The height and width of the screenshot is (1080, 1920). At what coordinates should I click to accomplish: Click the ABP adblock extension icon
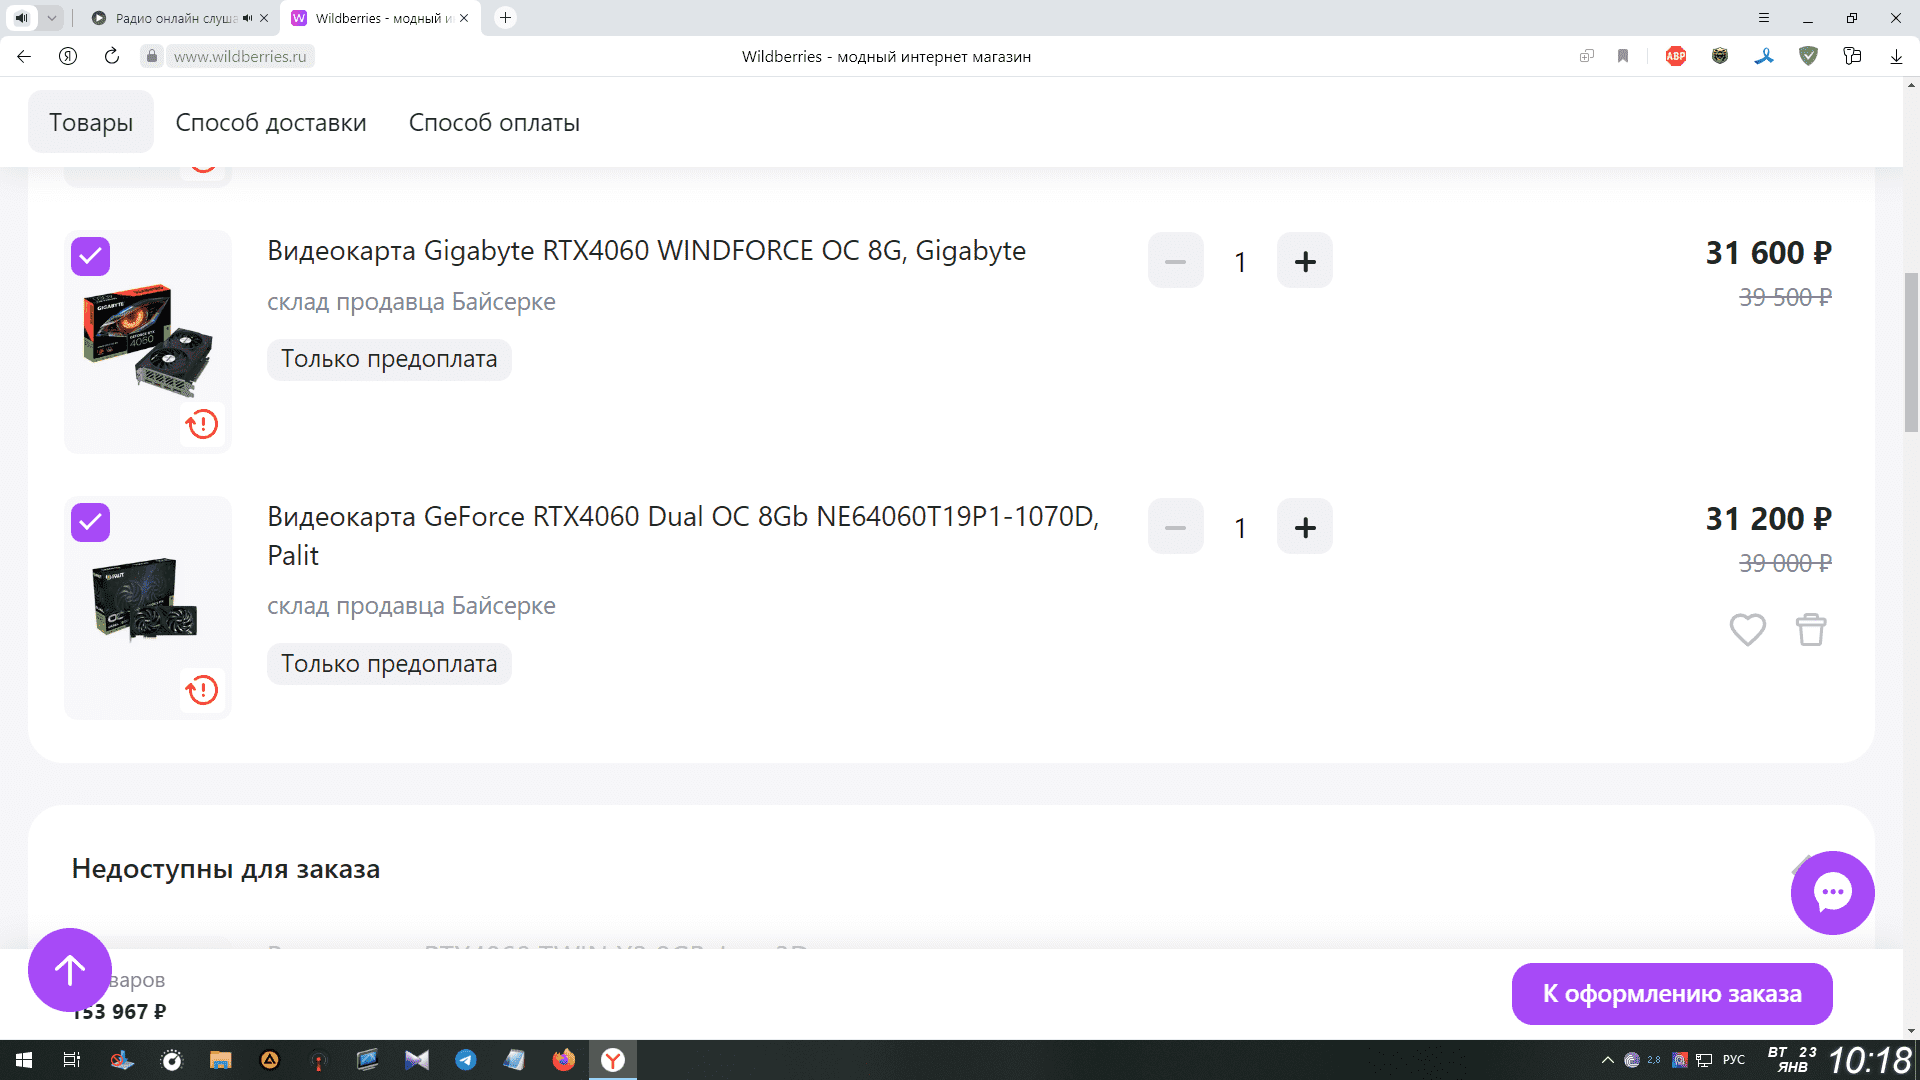click(x=1676, y=57)
